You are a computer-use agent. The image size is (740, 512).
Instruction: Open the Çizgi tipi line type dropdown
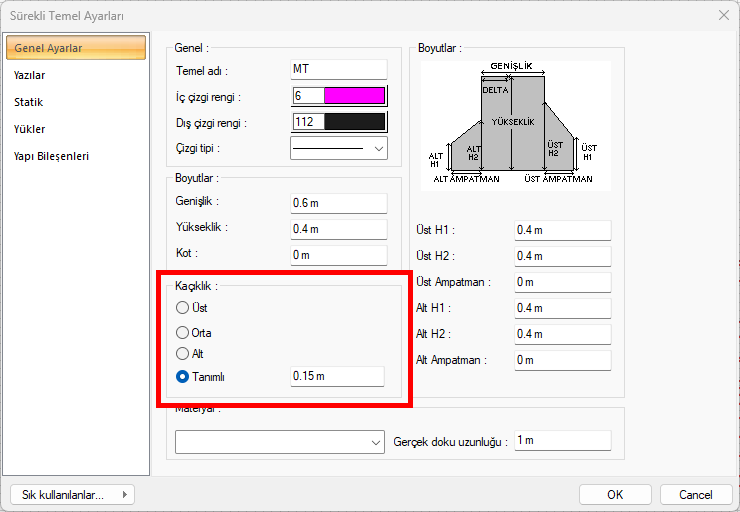(338, 148)
